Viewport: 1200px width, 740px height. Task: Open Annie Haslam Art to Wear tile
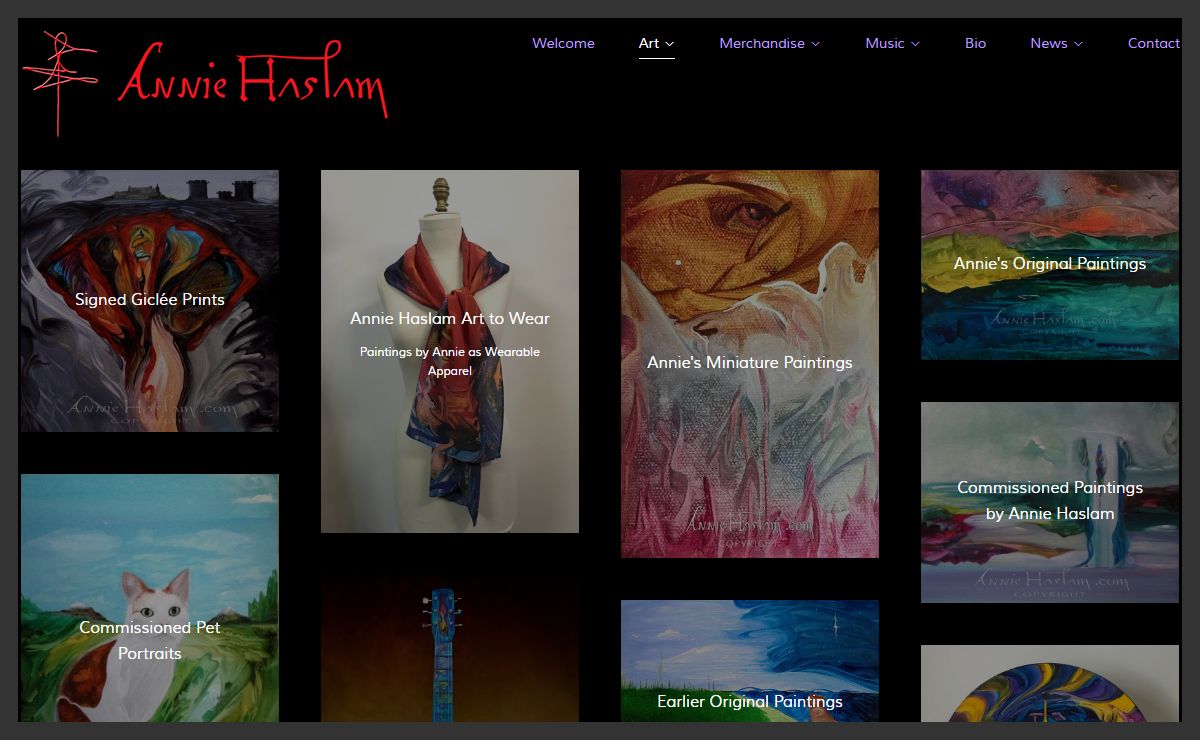pos(450,351)
